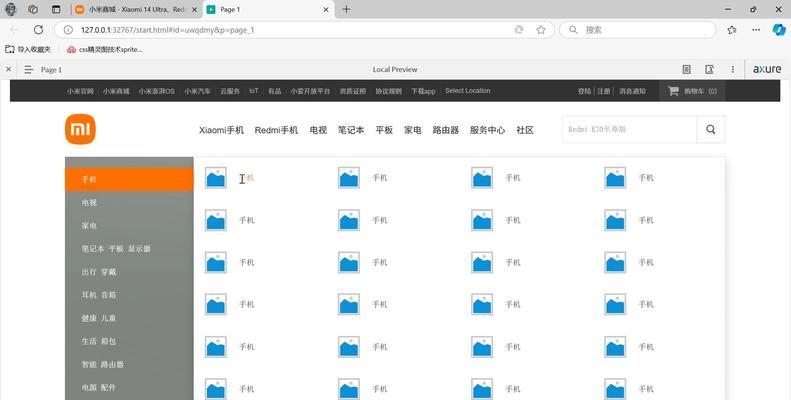Viewport: 791px width, 400px height.
Task: Select 笔记本 平板 显示器 sidebar category
Action: [x=129, y=249]
